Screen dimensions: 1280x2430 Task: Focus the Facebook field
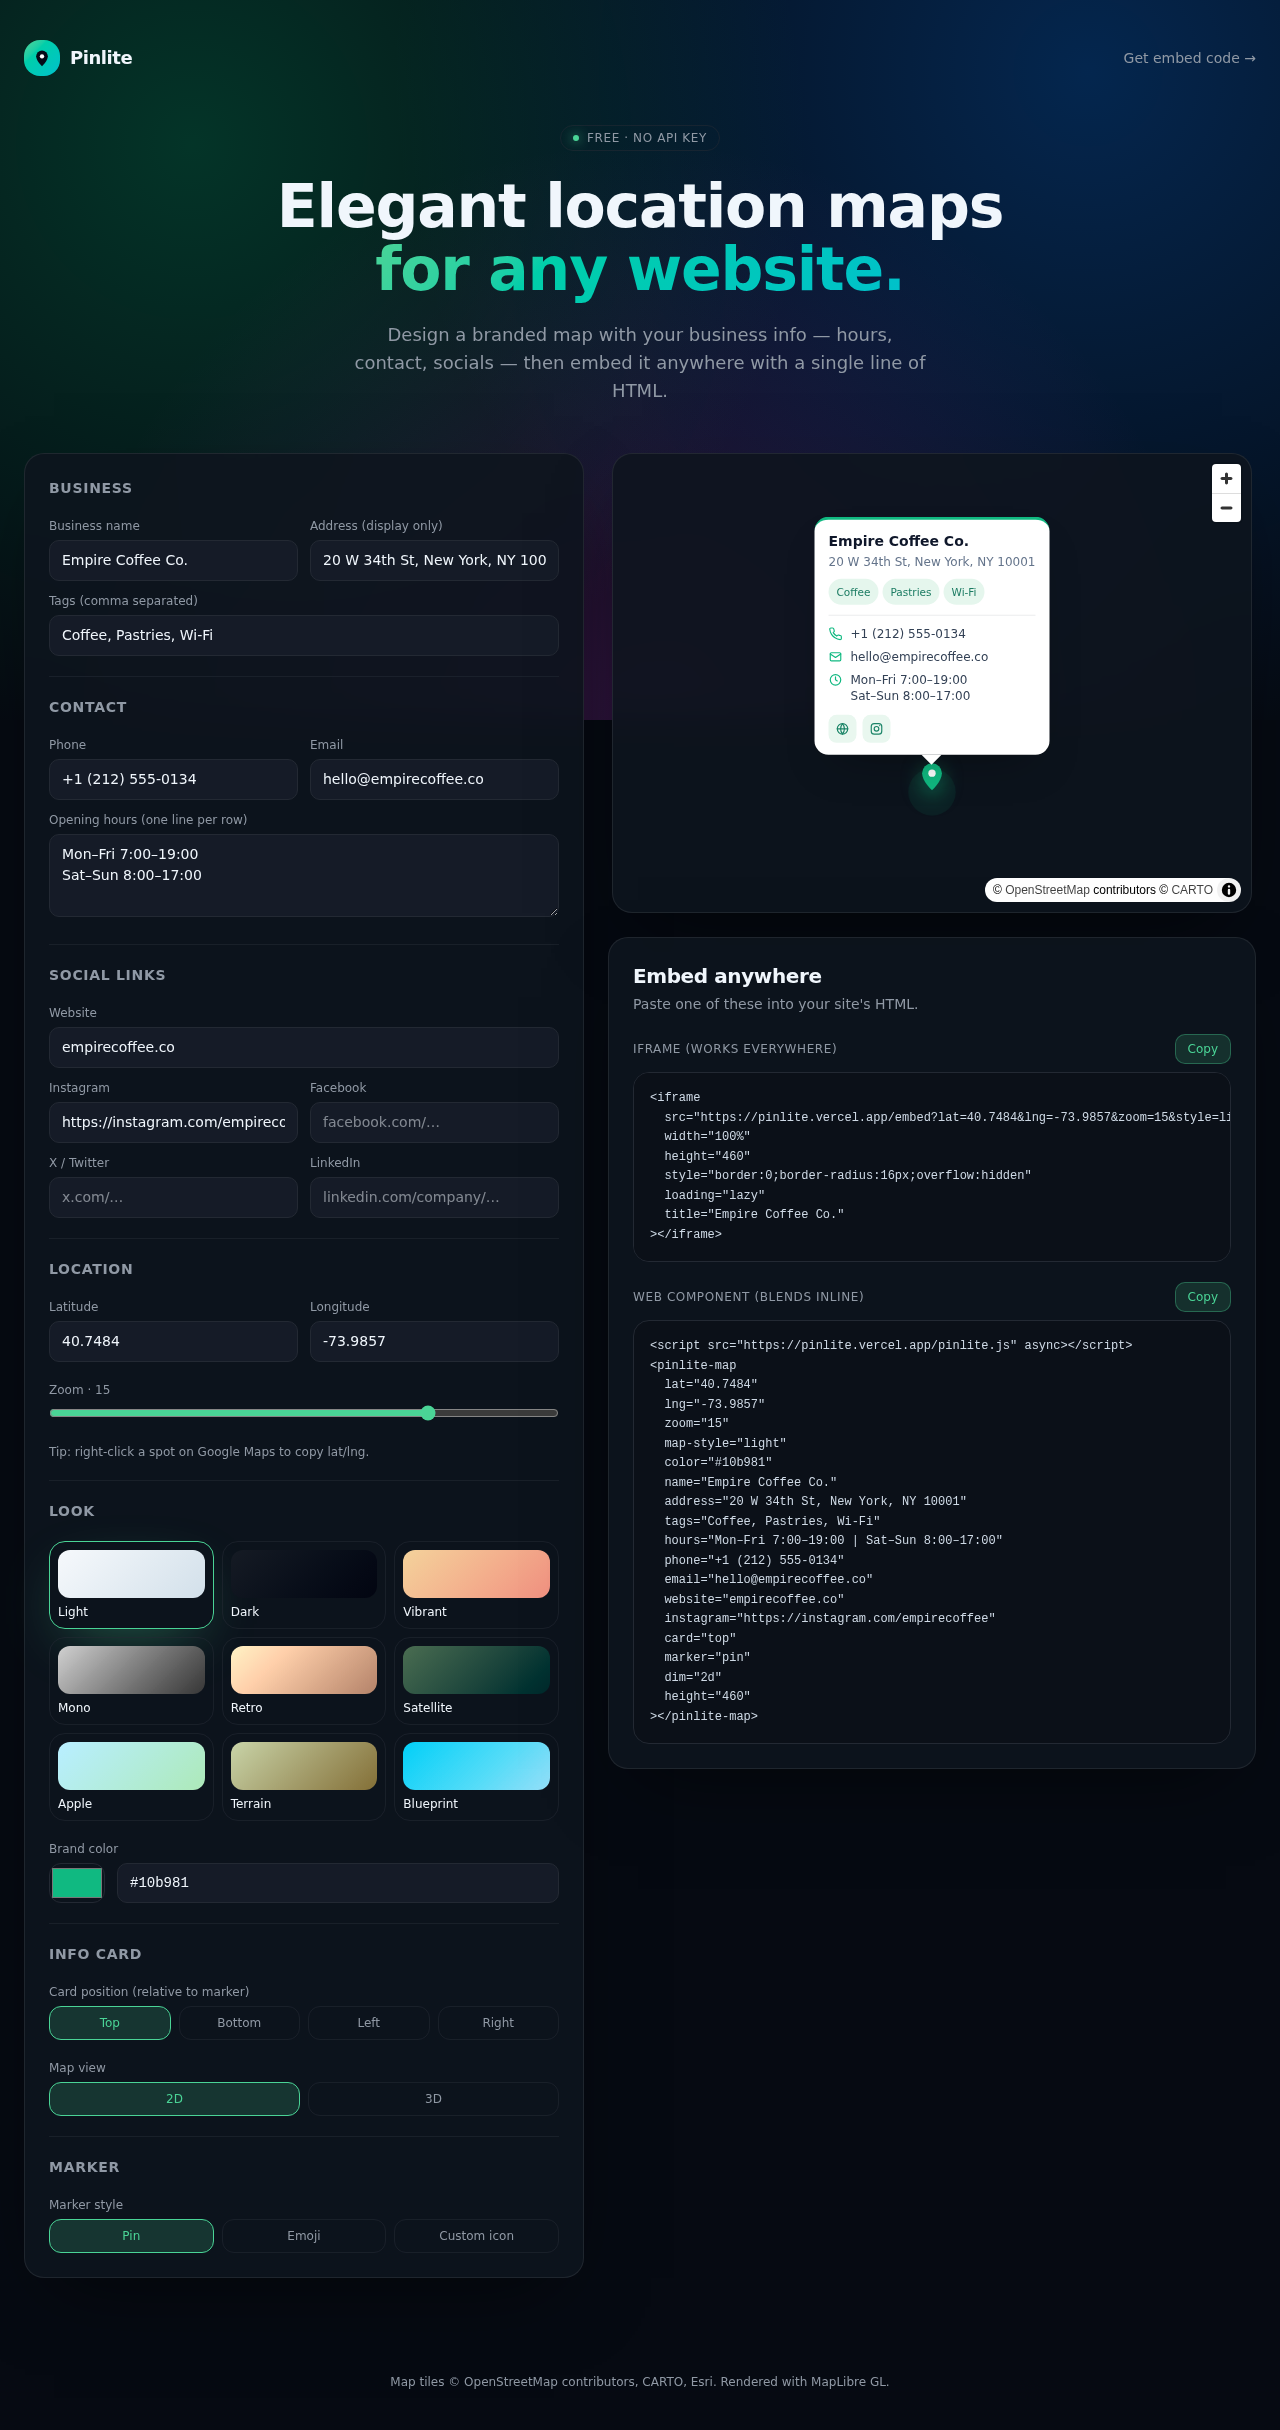[434, 1122]
